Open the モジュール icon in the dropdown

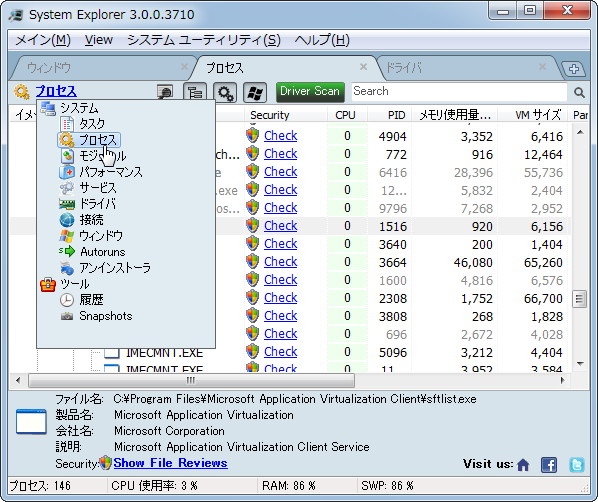(x=67, y=156)
